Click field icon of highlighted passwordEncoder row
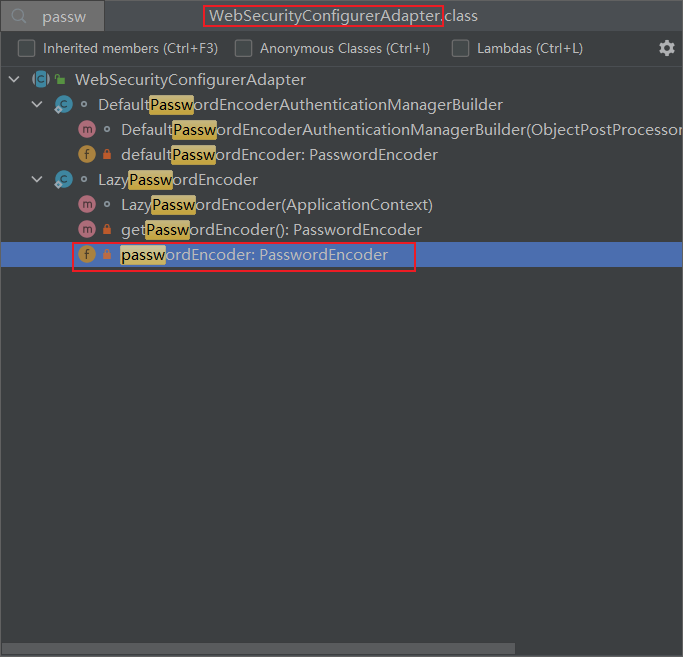Viewport: 683px width, 657px height. [x=87, y=254]
